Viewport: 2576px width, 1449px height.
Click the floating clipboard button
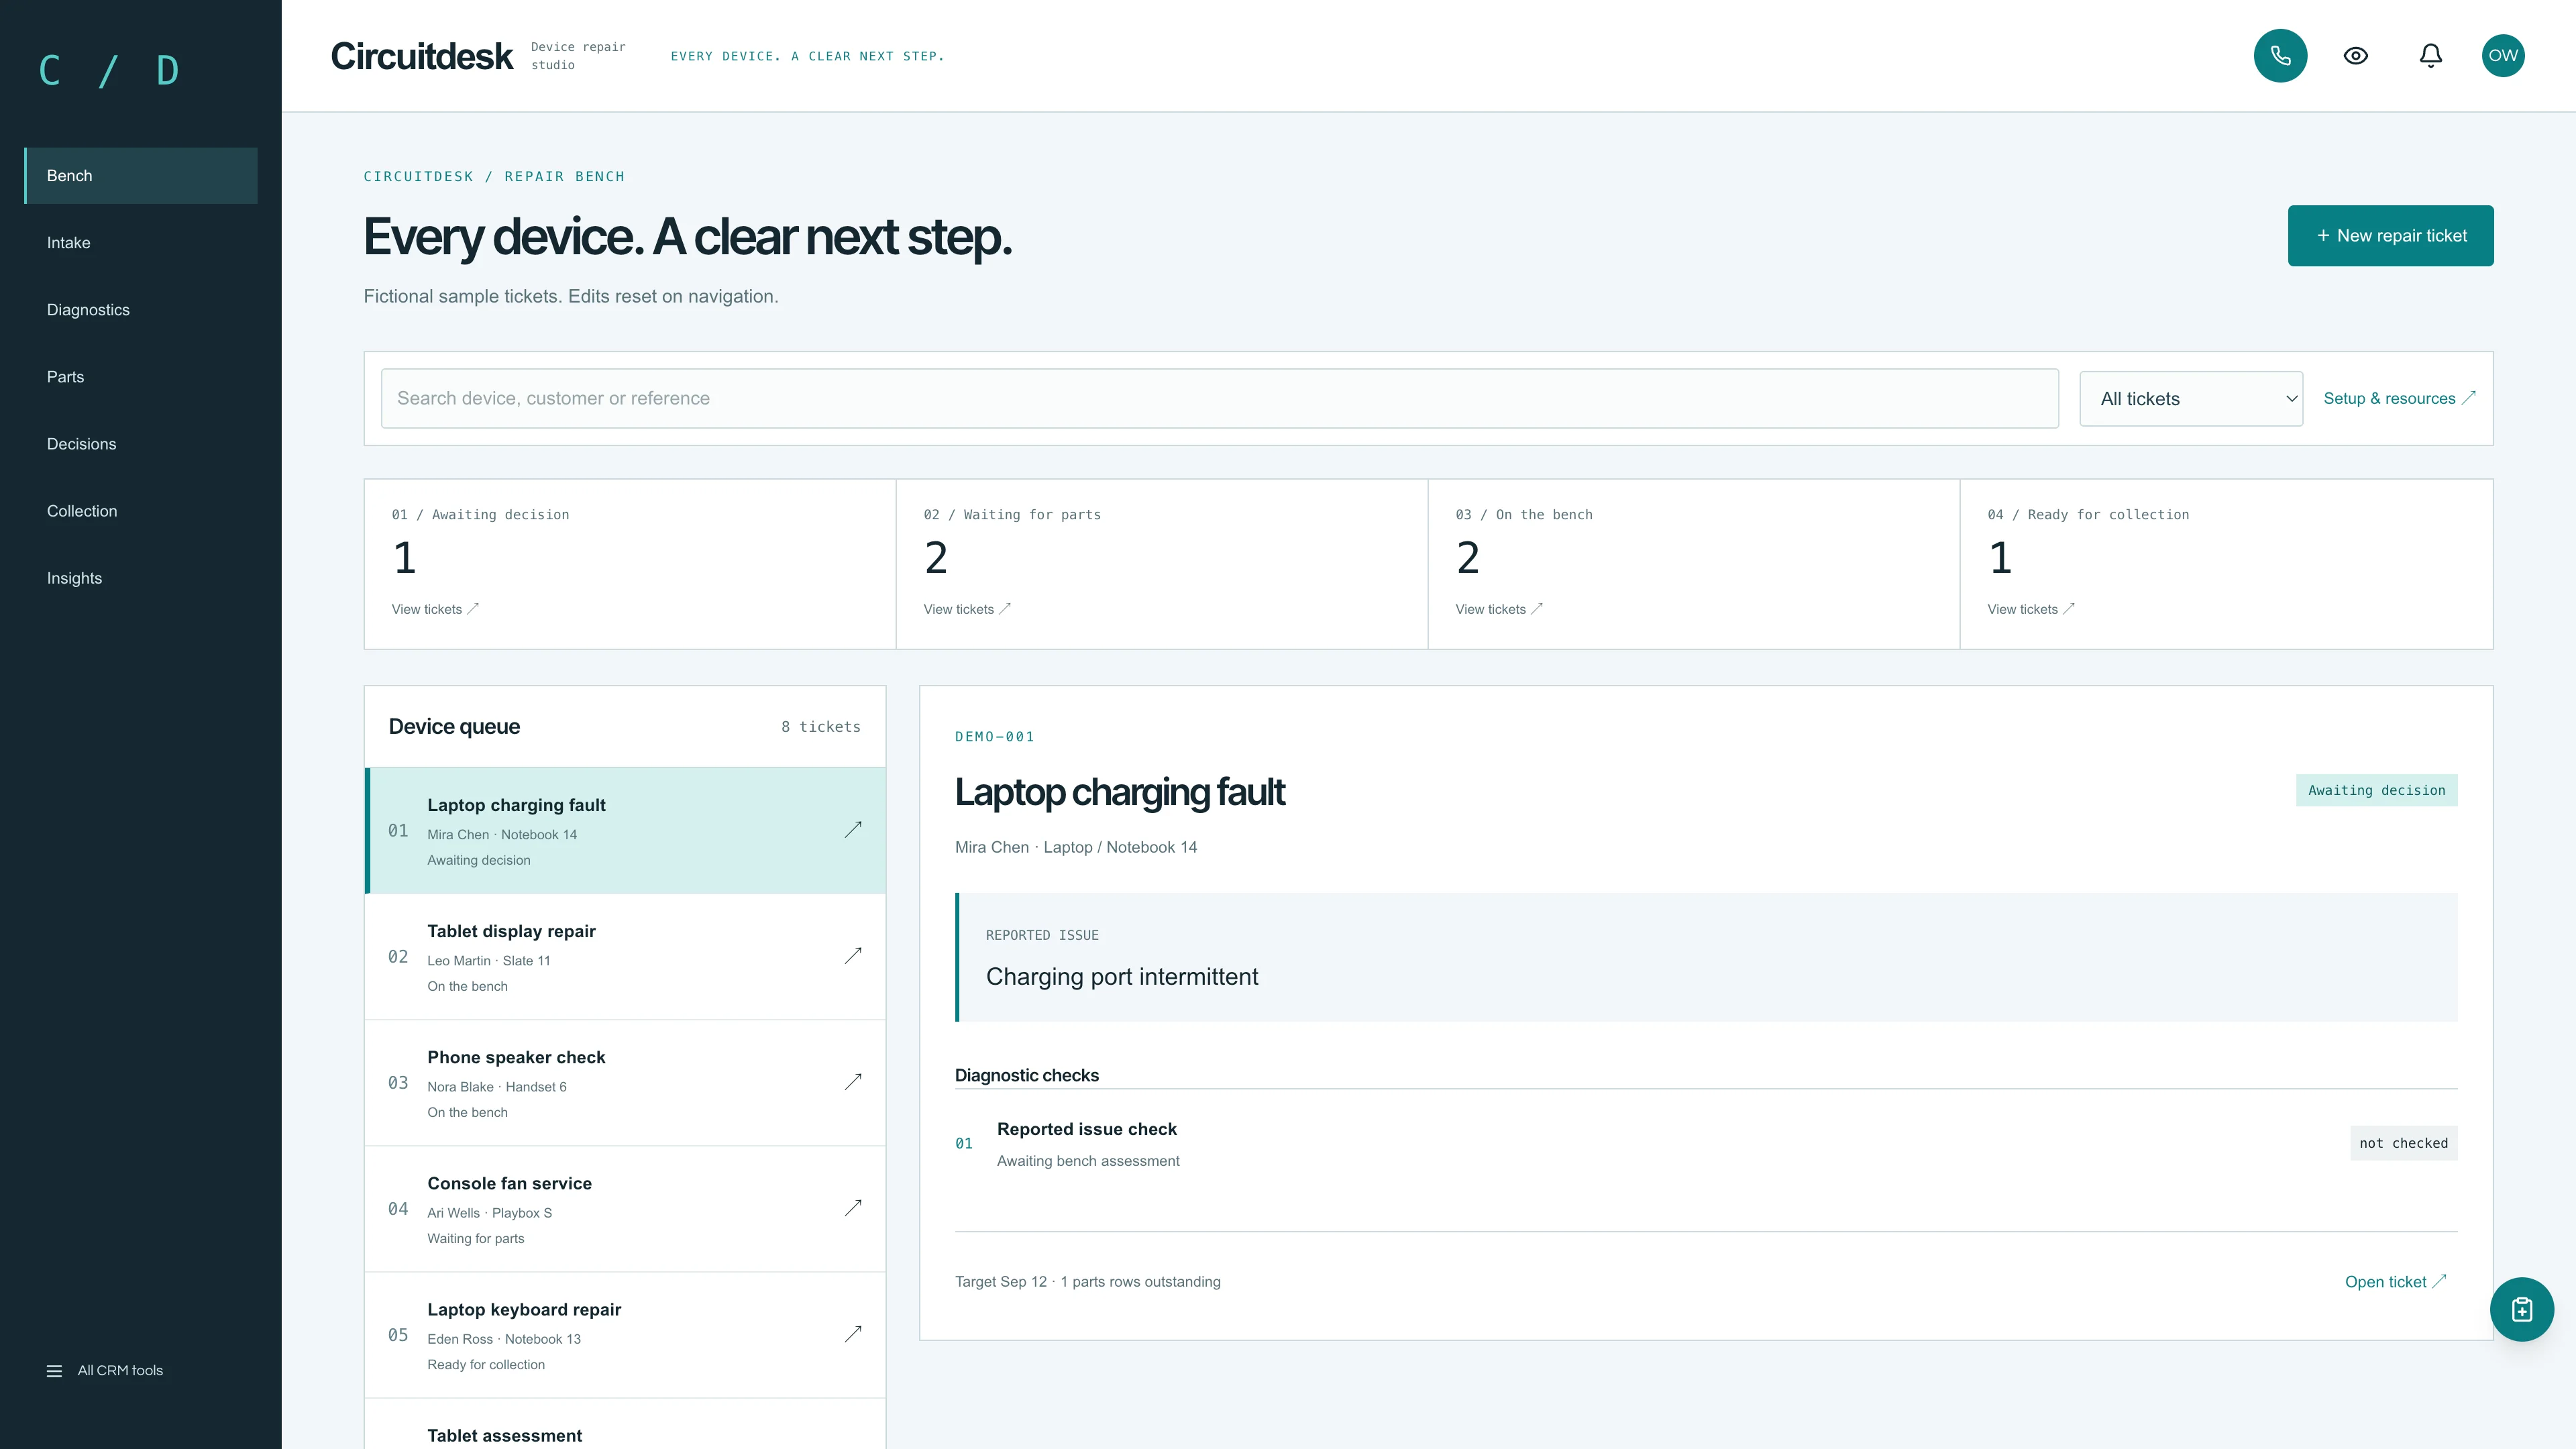(x=2521, y=1309)
